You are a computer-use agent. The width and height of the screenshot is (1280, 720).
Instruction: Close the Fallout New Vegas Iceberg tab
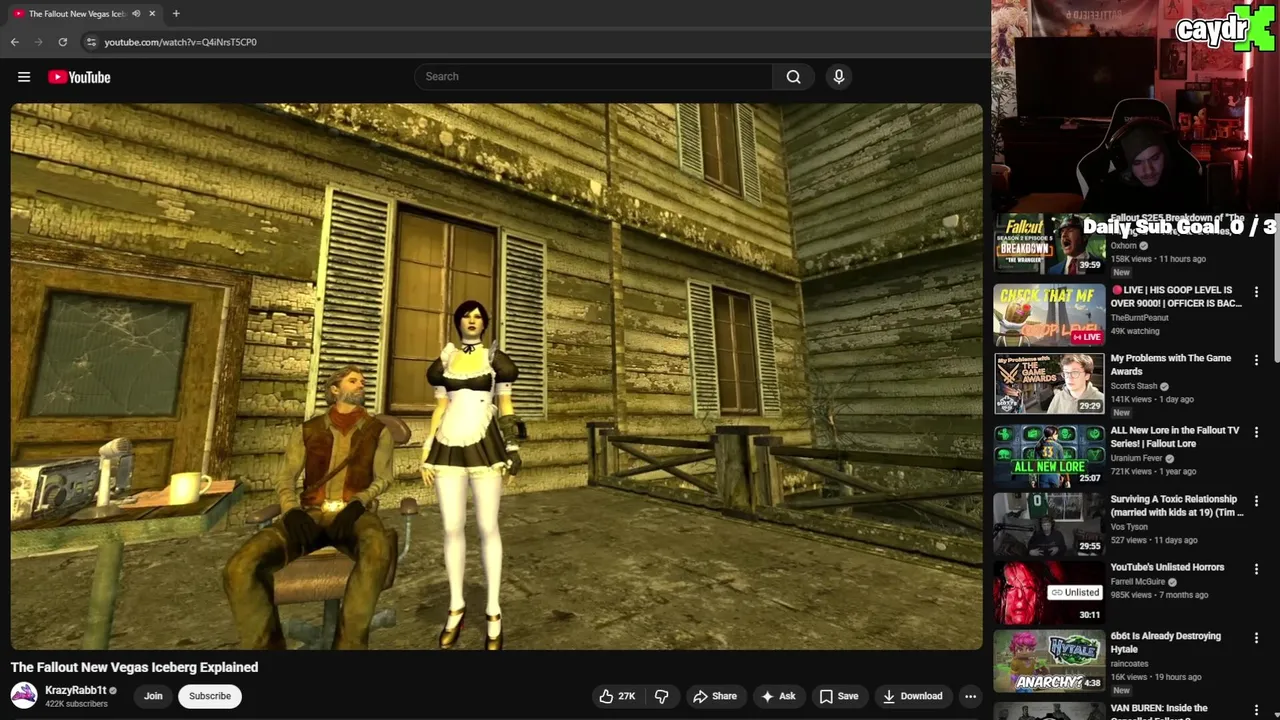point(152,14)
